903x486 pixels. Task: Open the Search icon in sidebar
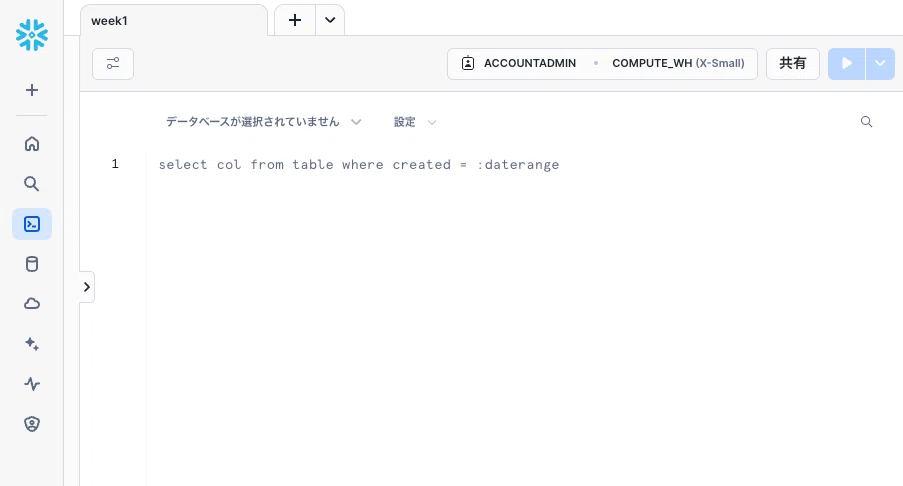click(32, 184)
